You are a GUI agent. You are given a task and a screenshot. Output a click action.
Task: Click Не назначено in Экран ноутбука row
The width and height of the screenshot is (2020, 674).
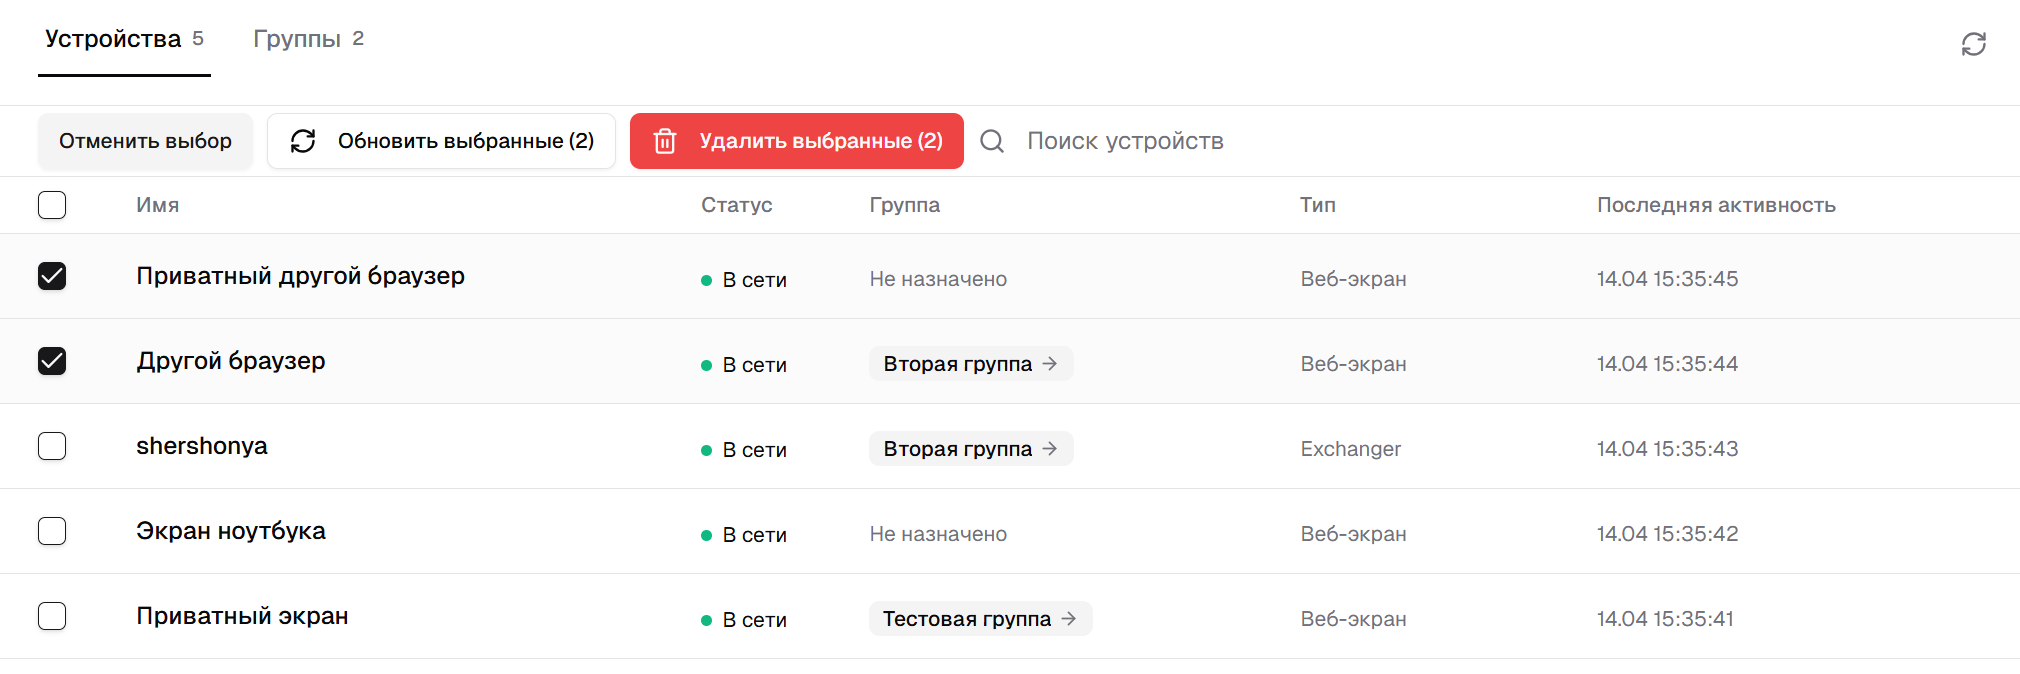pyautogui.click(x=938, y=534)
